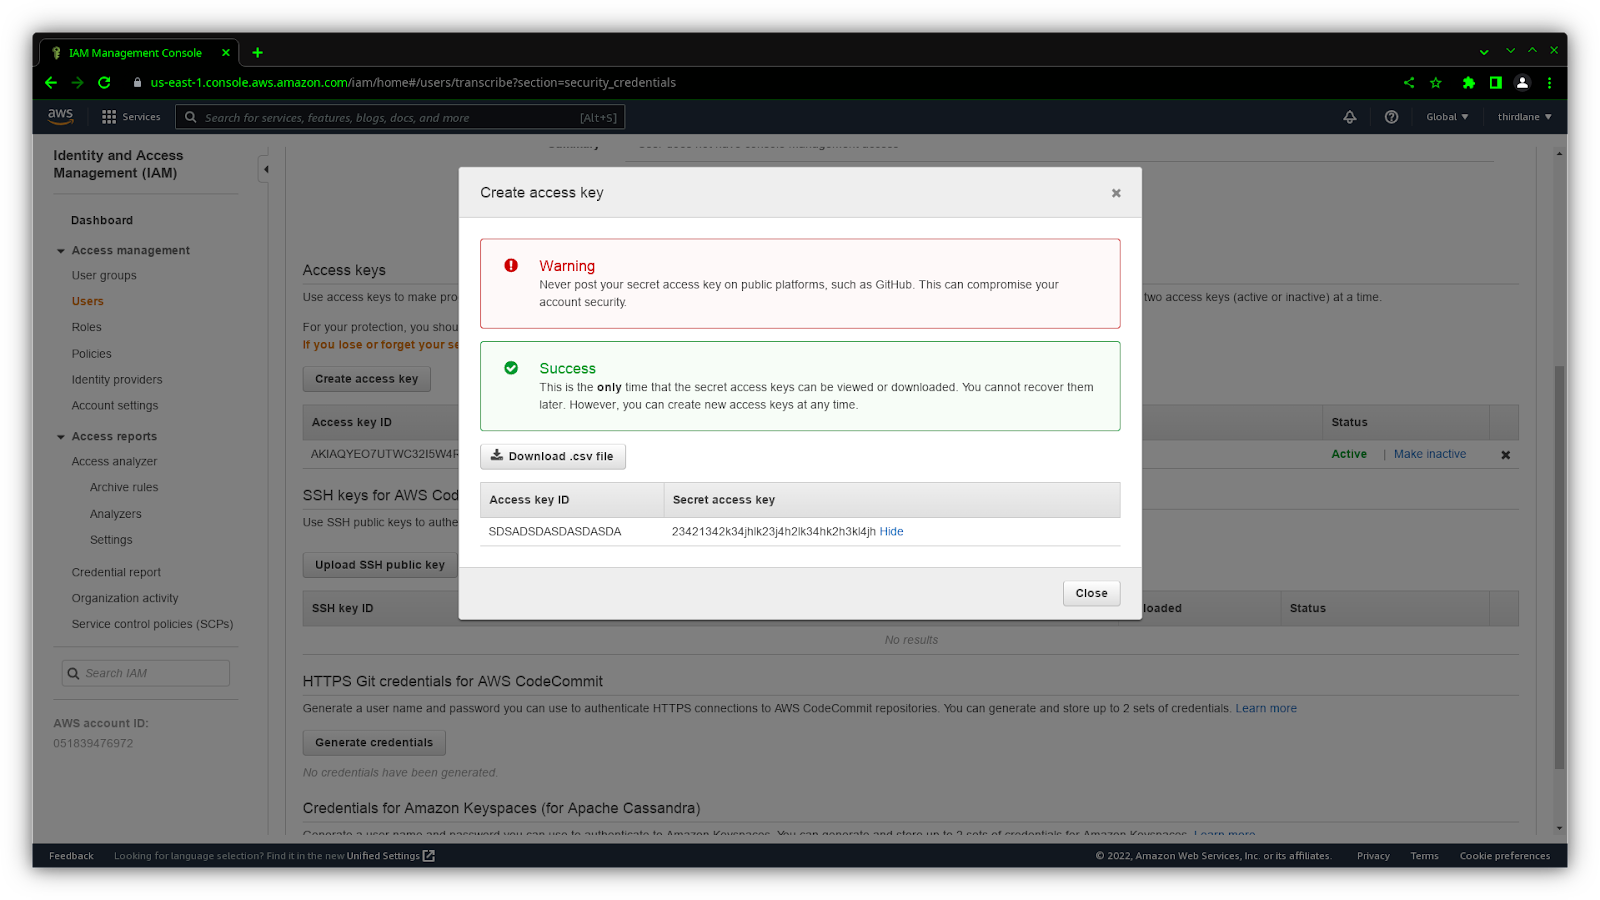Open the Terms footer link
This screenshot has width=1600, height=900.
point(1424,856)
